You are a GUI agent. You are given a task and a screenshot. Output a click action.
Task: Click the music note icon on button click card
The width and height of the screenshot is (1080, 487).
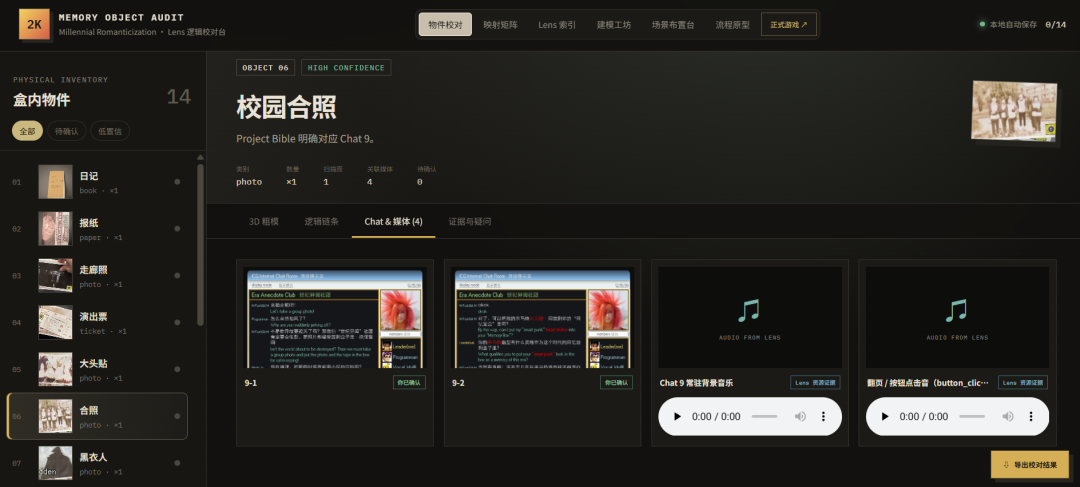pyautogui.click(x=957, y=311)
